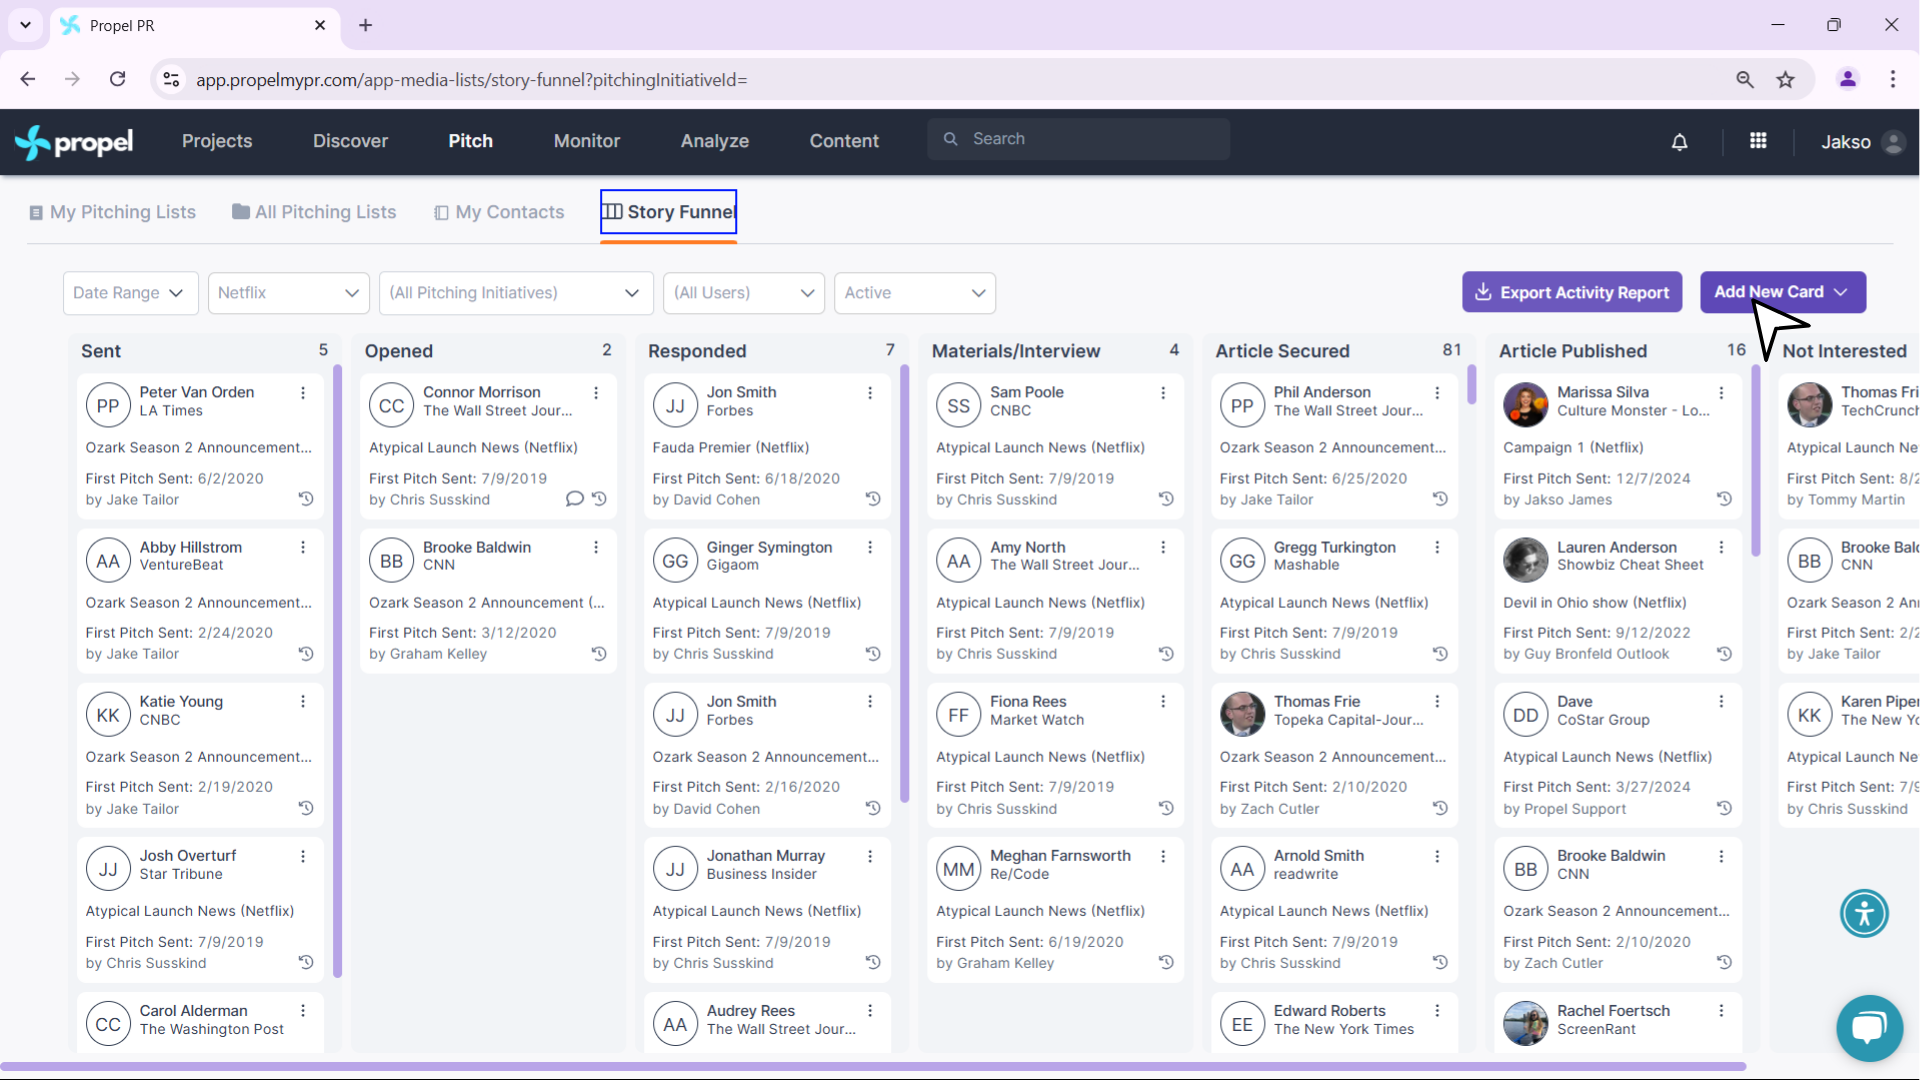Open the My Contacts tab
The width and height of the screenshot is (1920, 1080).
point(499,212)
